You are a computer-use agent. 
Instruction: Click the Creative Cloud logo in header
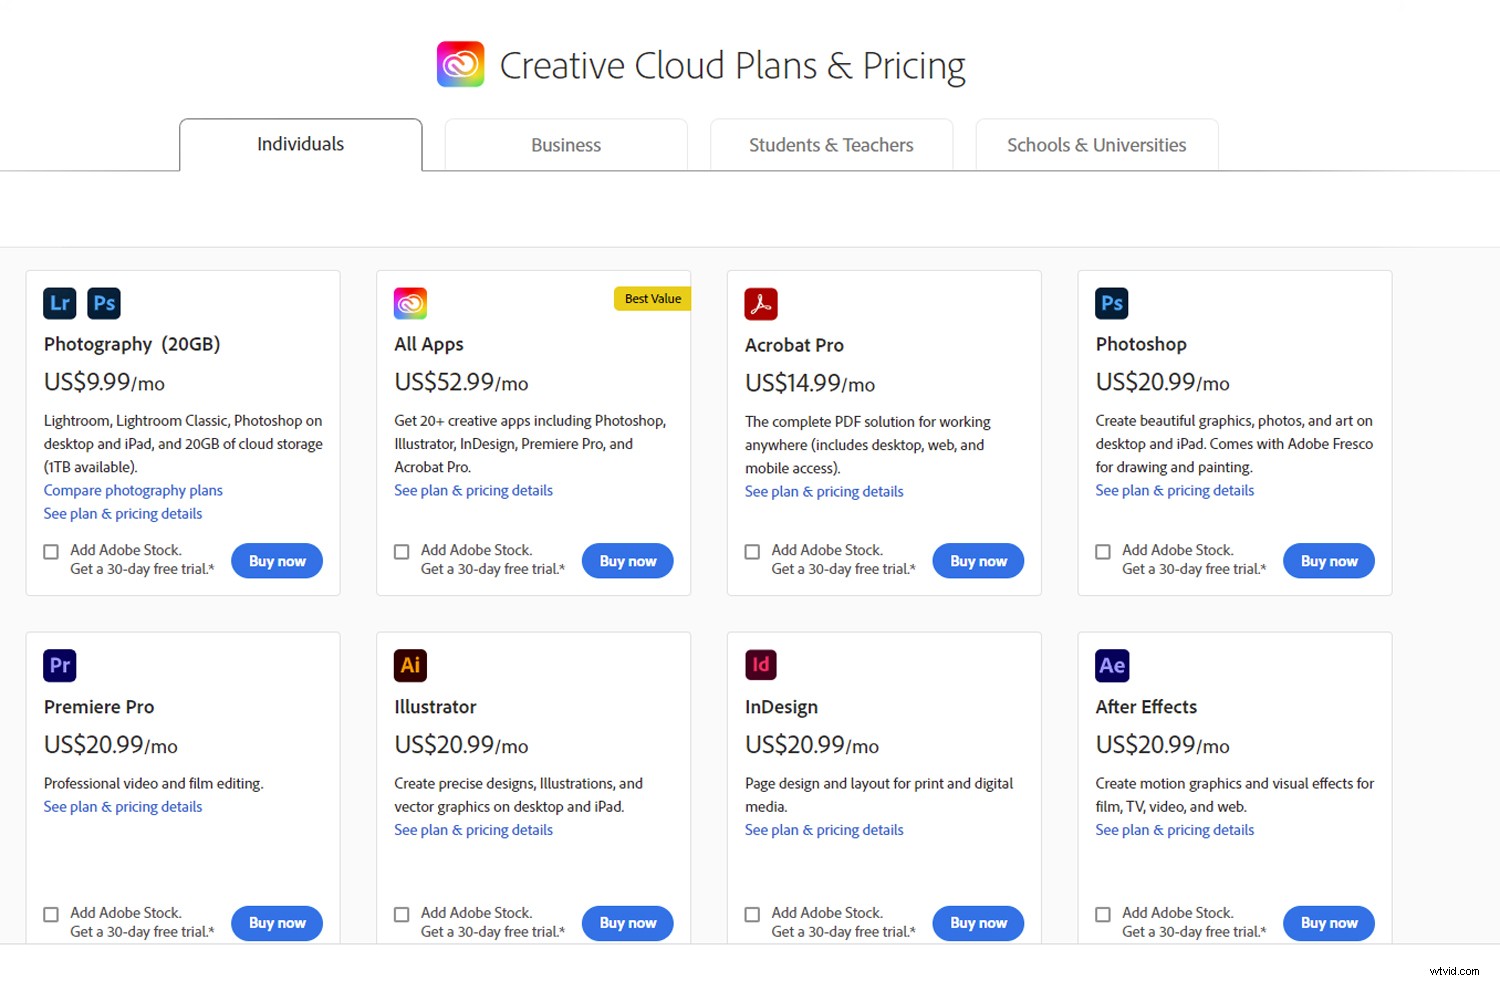tap(461, 65)
